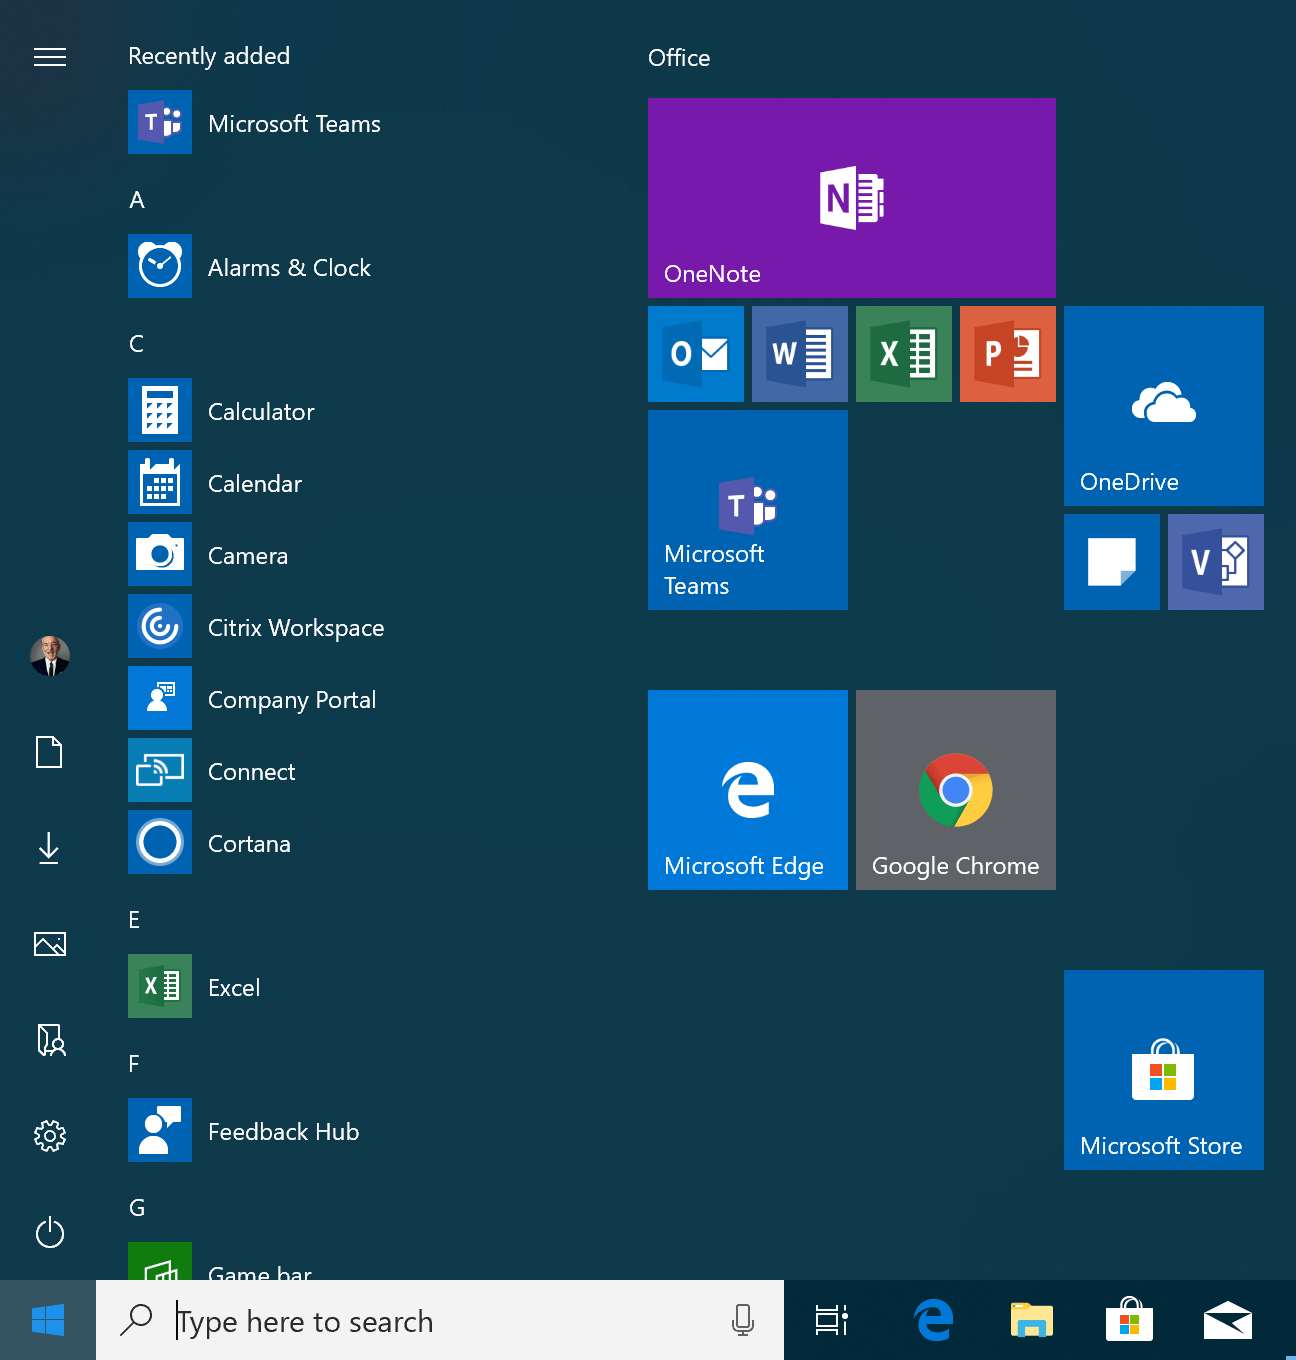Click the letter A section header
The width and height of the screenshot is (1296, 1360).
(x=137, y=200)
